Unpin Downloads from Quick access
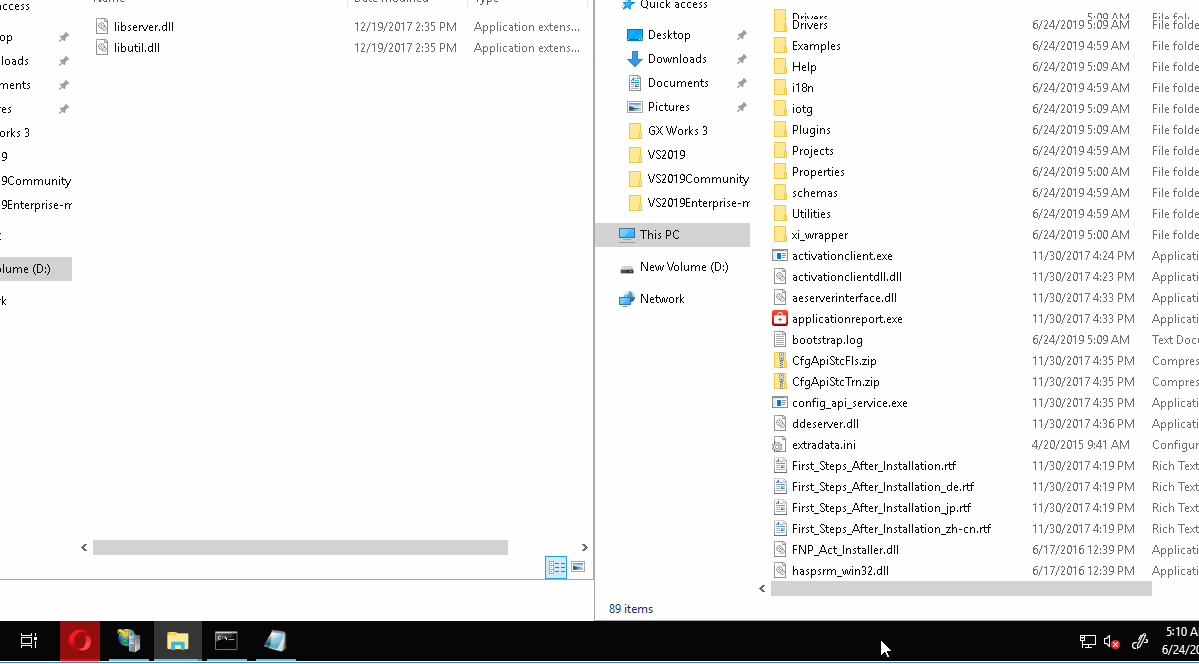Screen dimensions: 1199x664 [740, 58]
